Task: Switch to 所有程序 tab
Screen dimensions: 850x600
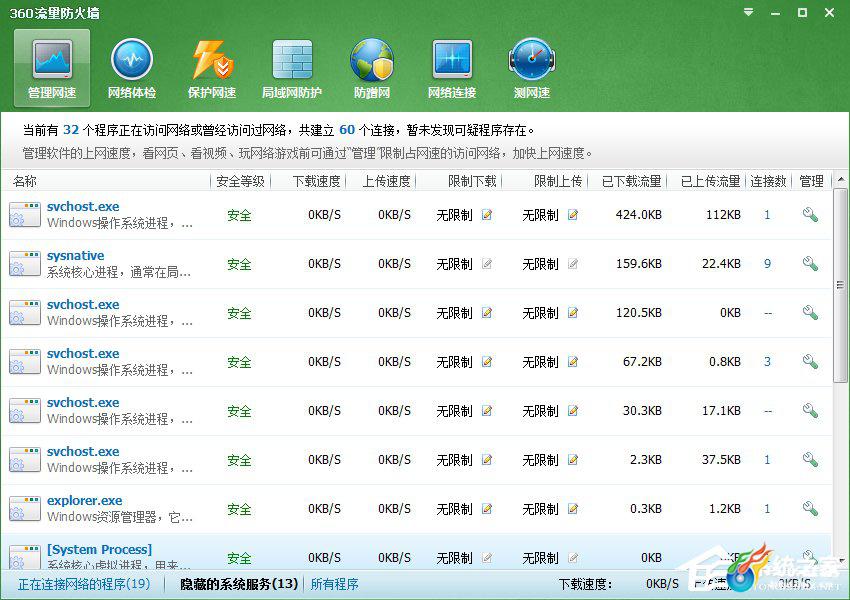Action: 334,584
